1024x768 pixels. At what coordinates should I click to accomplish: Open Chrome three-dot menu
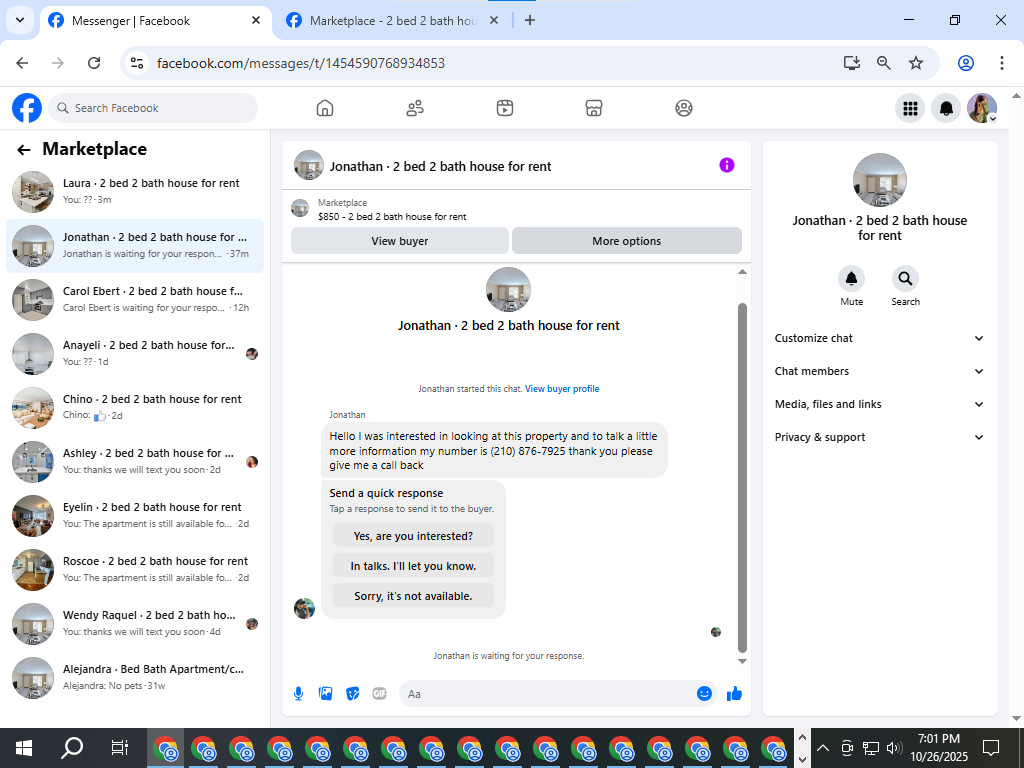[x=1002, y=63]
